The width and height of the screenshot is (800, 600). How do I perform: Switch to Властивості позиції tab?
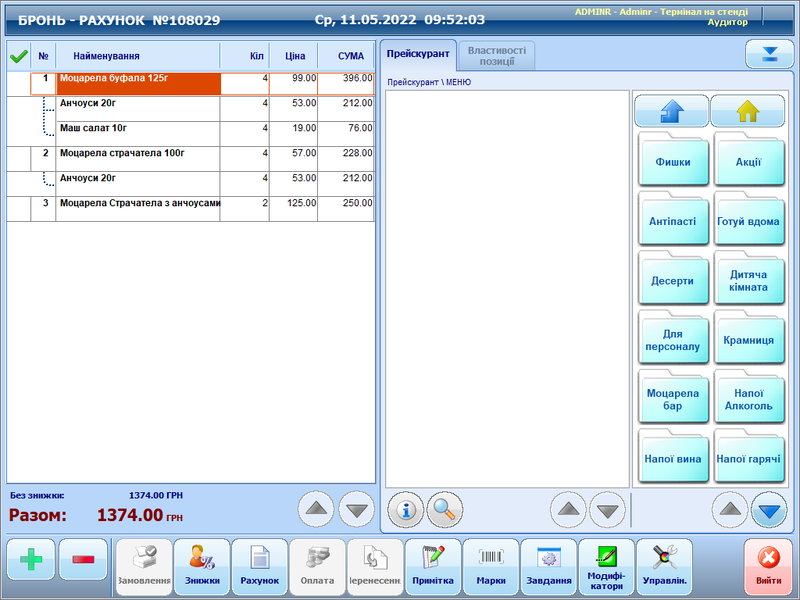tap(496, 55)
